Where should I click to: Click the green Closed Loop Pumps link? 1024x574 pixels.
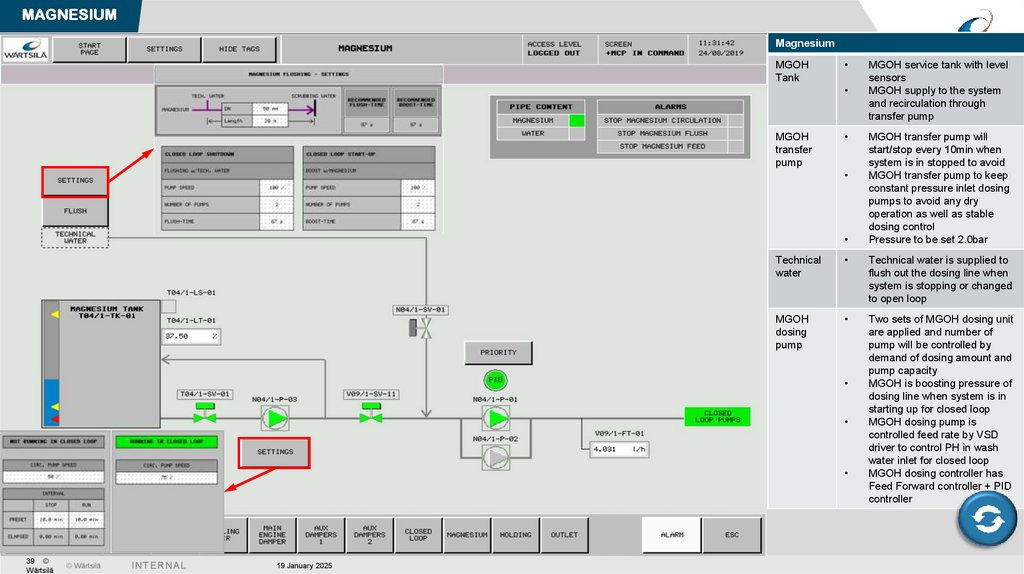click(x=717, y=417)
